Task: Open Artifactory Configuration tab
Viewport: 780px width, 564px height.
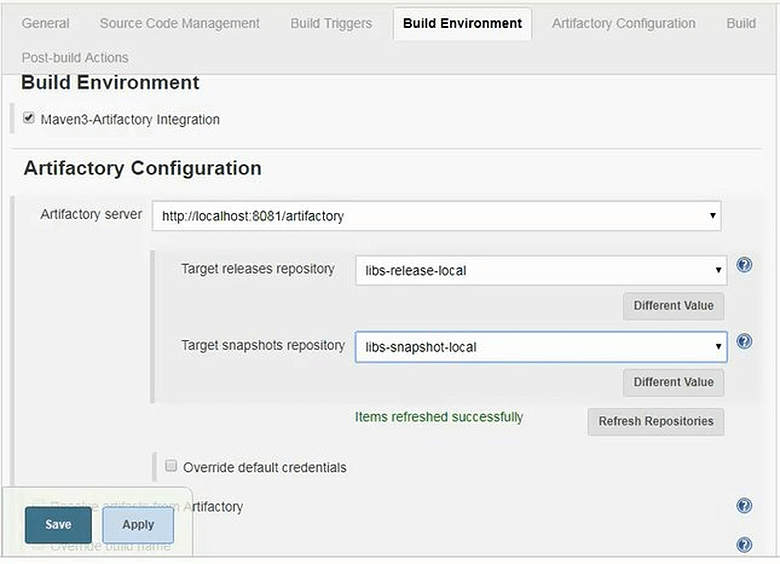Action: coord(623,23)
